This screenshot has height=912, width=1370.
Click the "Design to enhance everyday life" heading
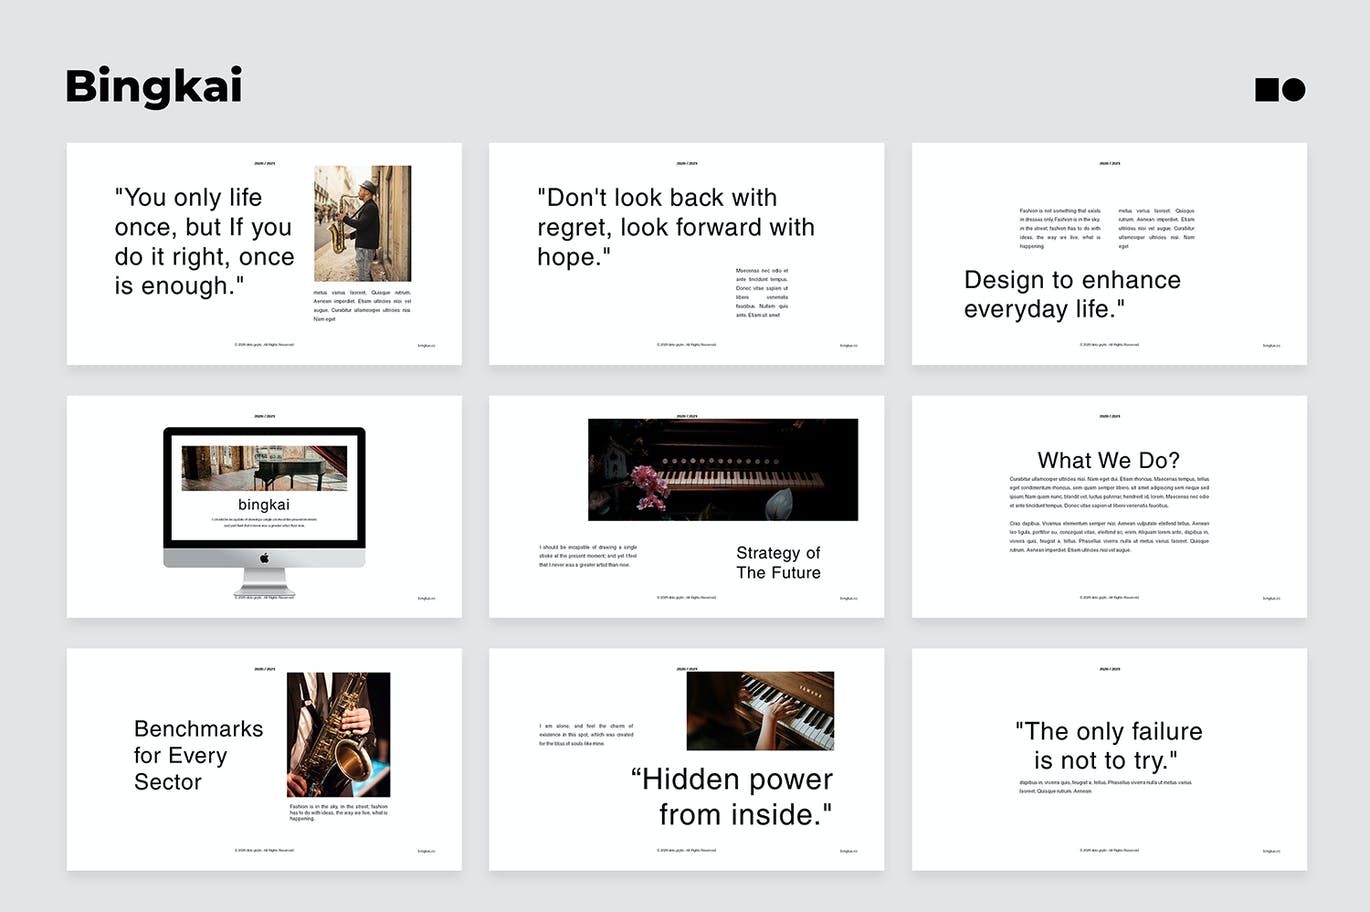click(1072, 294)
